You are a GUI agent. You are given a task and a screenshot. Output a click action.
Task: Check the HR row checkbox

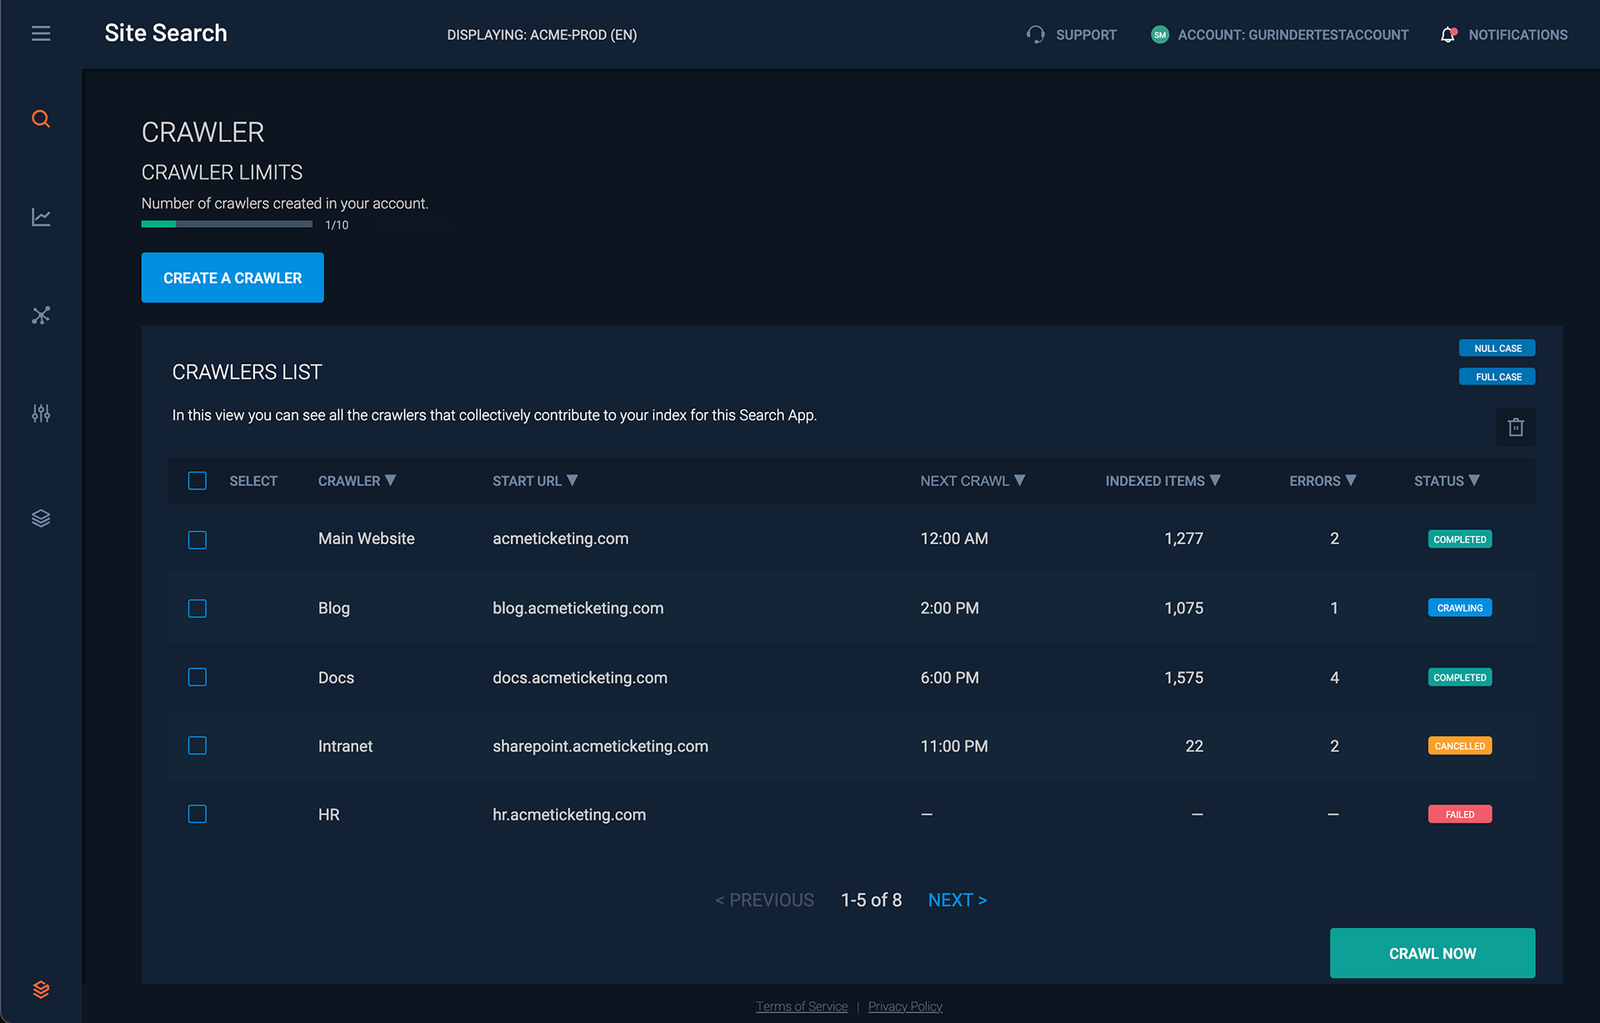(x=197, y=814)
